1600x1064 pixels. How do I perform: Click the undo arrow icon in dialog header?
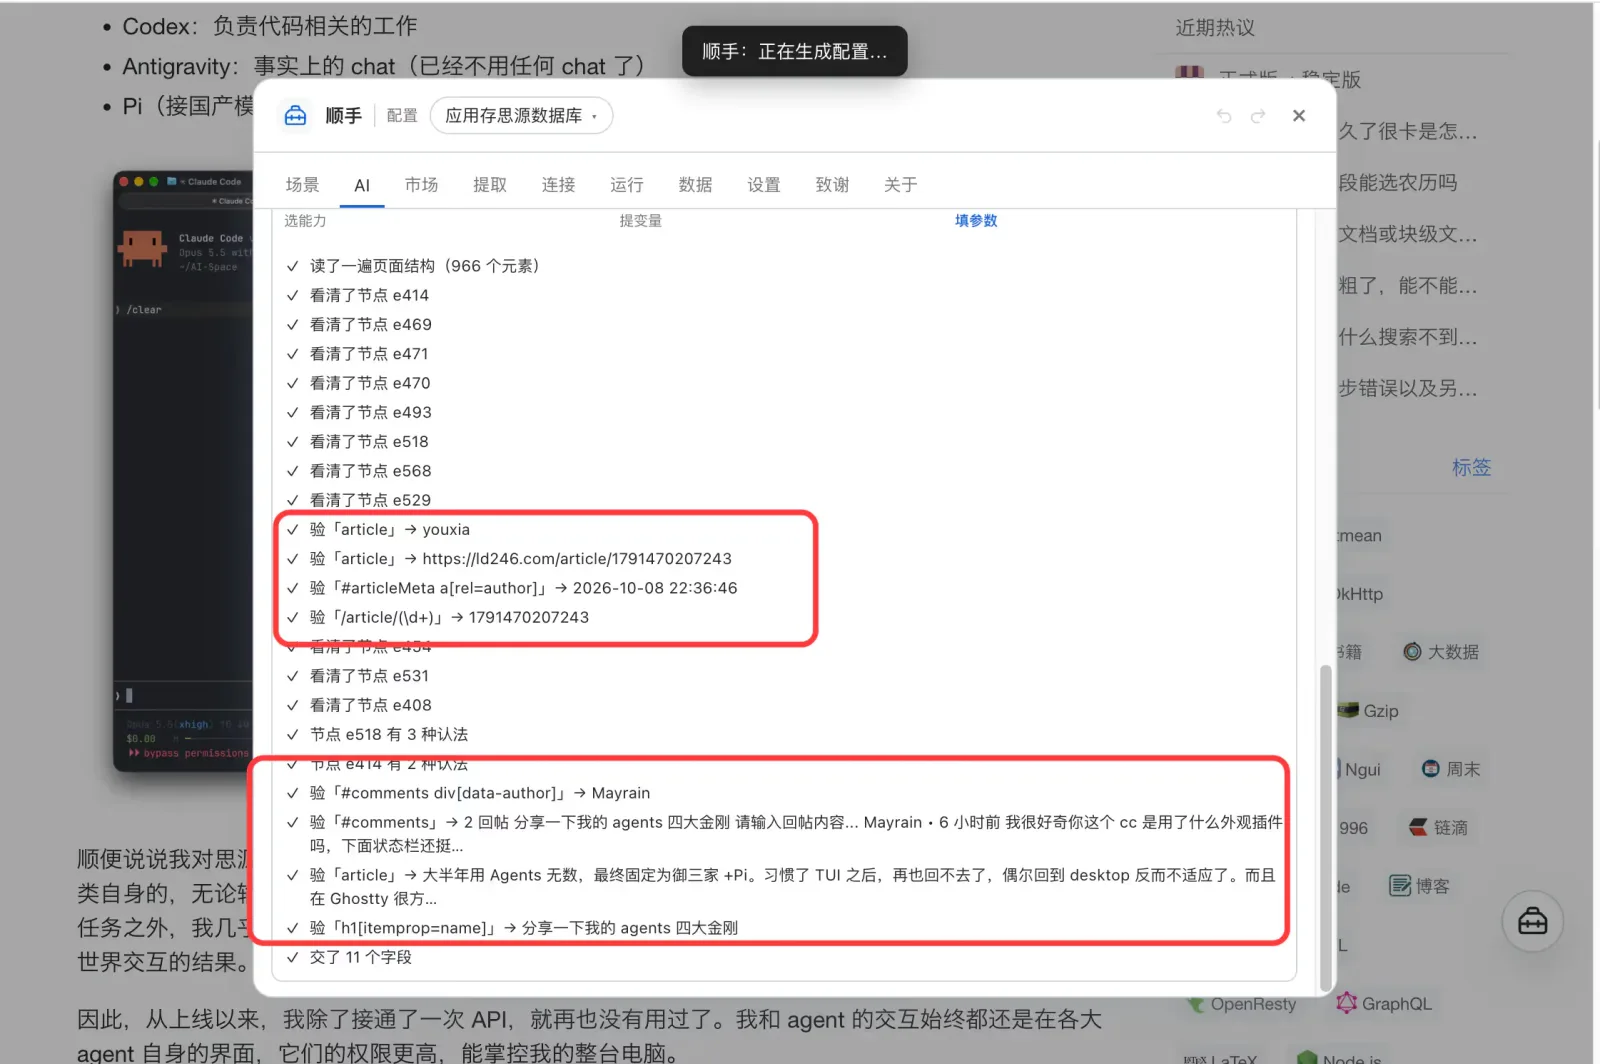point(1224,116)
